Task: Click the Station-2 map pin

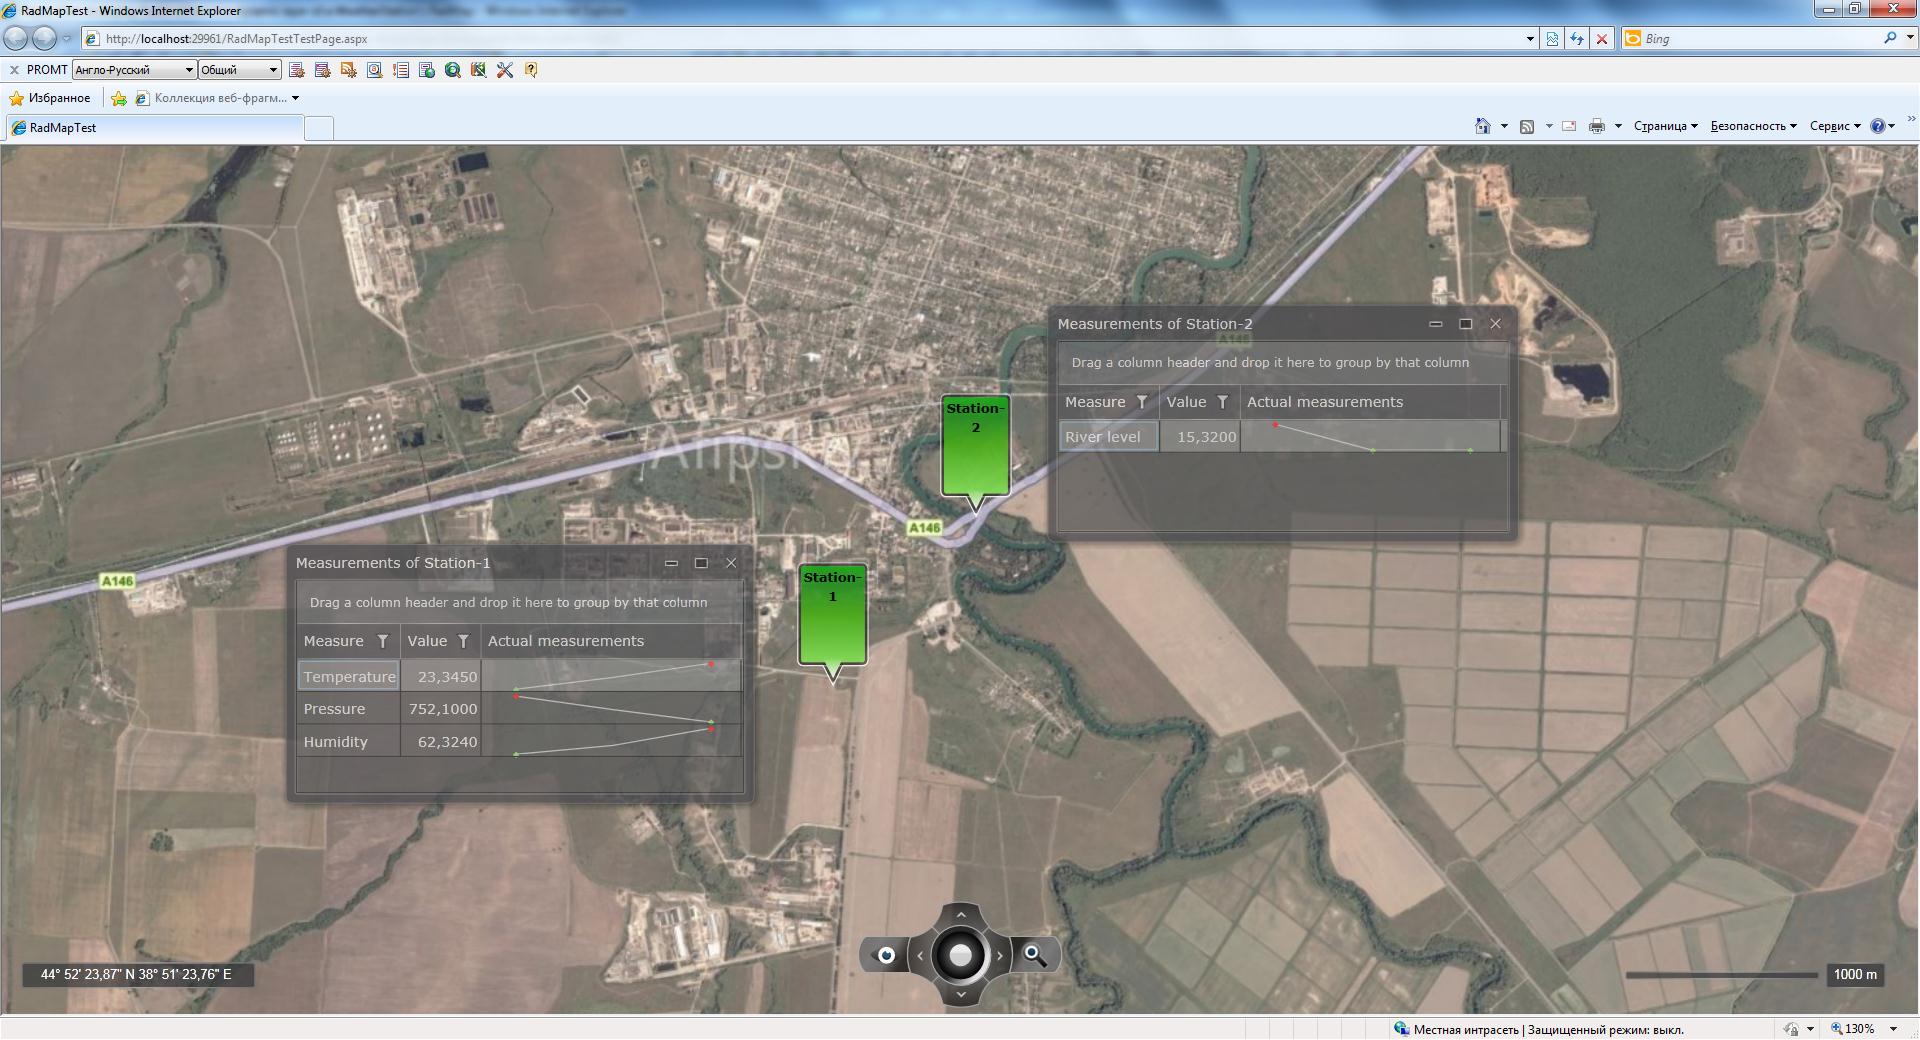Action: click(x=975, y=453)
